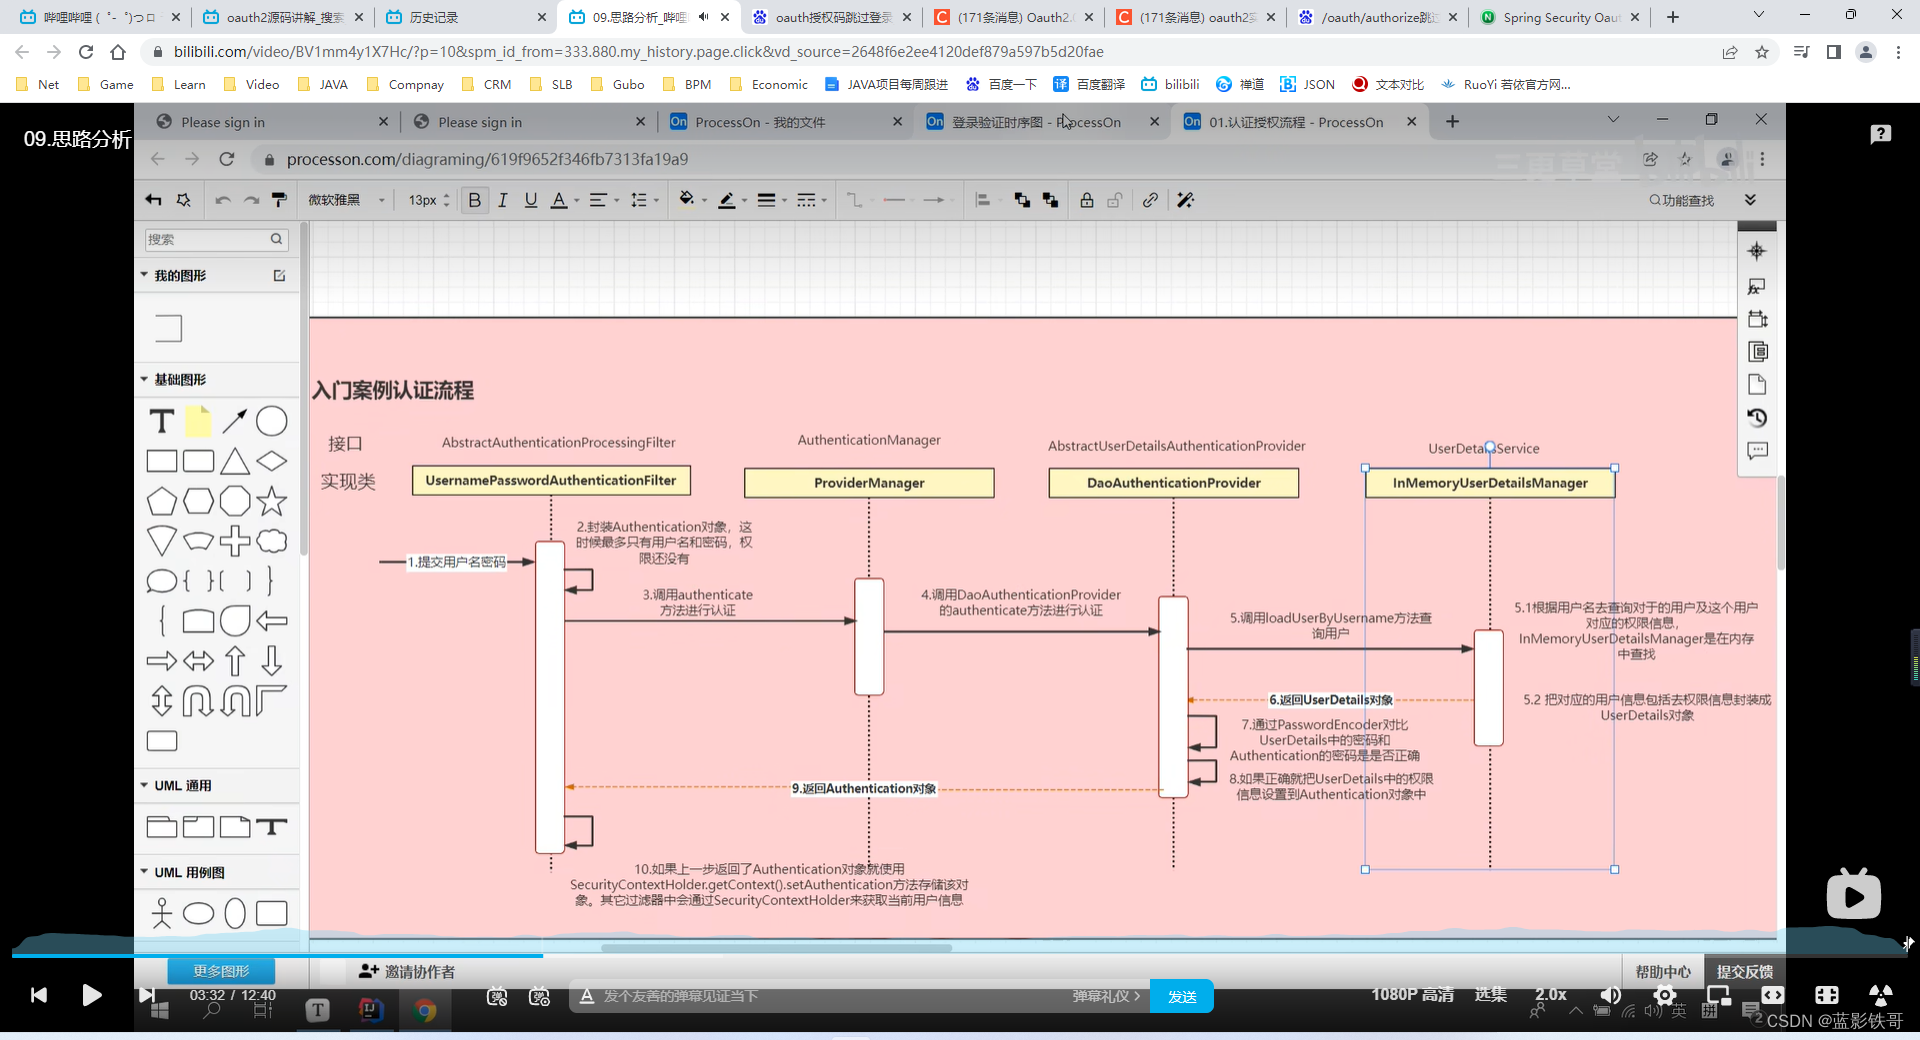
Task: Toggle italic formatting
Action: (503, 200)
